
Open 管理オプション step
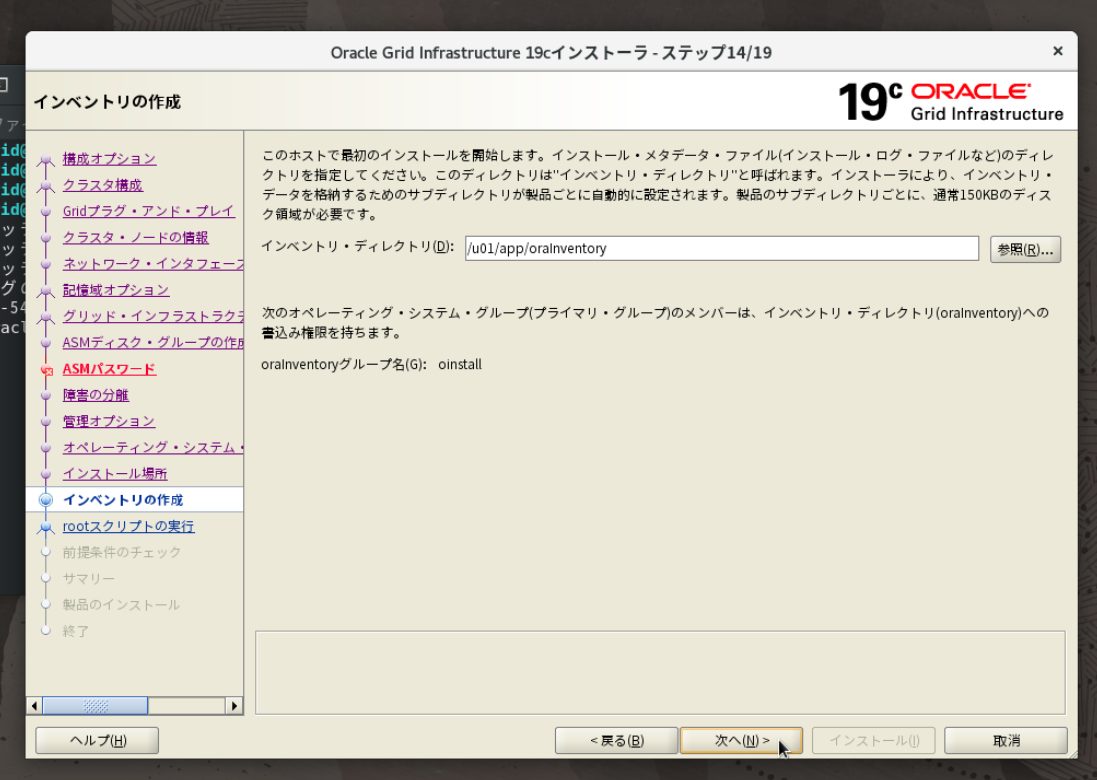click(108, 421)
